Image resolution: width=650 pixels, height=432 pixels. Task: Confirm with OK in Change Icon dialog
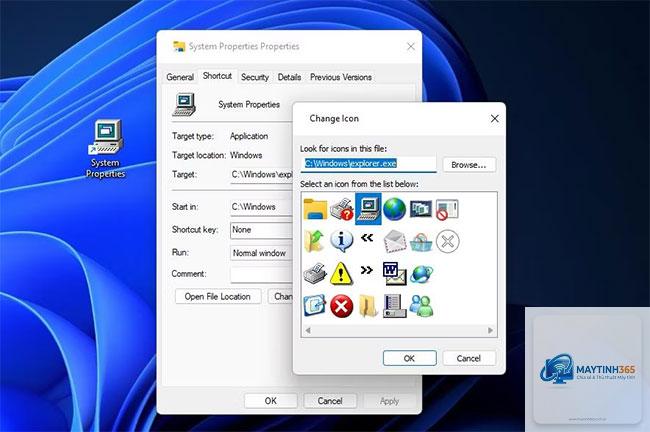410,358
